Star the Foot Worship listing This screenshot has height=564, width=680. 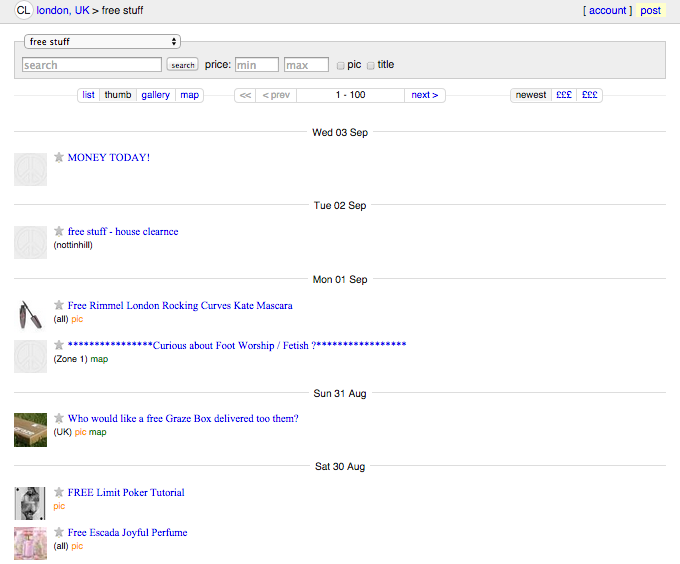coord(59,345)
